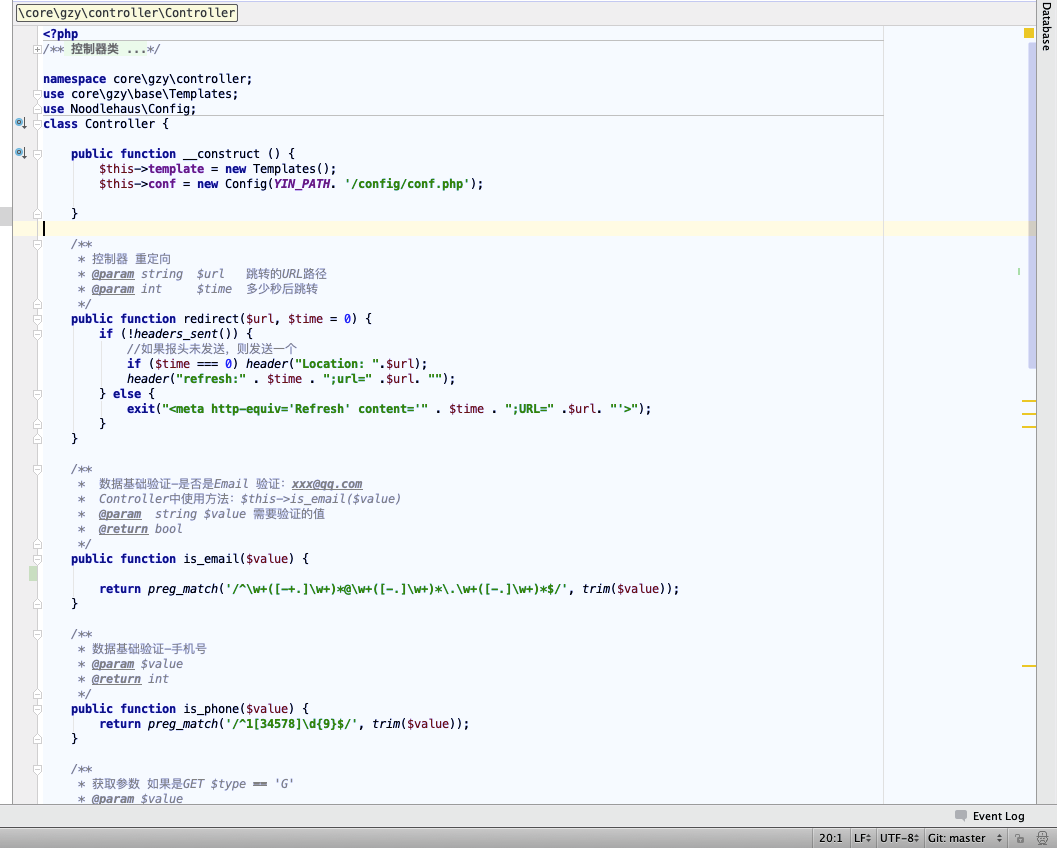Open the Git: master branch dropdown
The height and width of the screenshot is (848, 1057).
(x=965, y=838)
